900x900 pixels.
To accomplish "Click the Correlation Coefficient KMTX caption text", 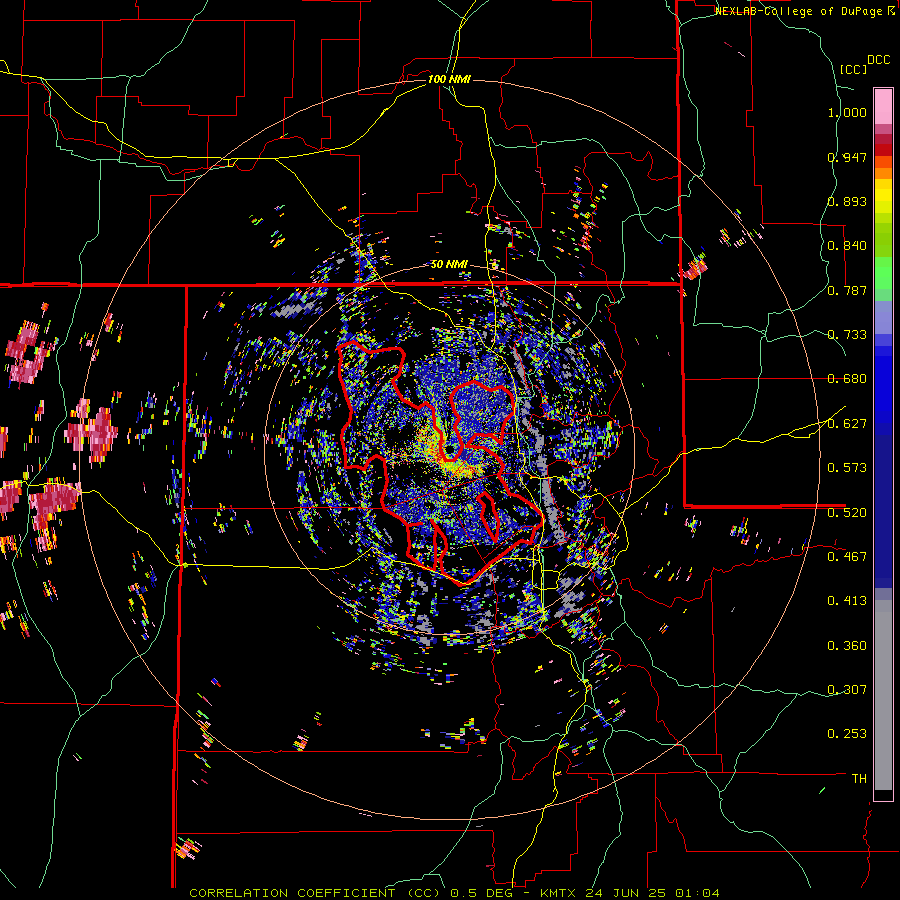I will (454, 893).
